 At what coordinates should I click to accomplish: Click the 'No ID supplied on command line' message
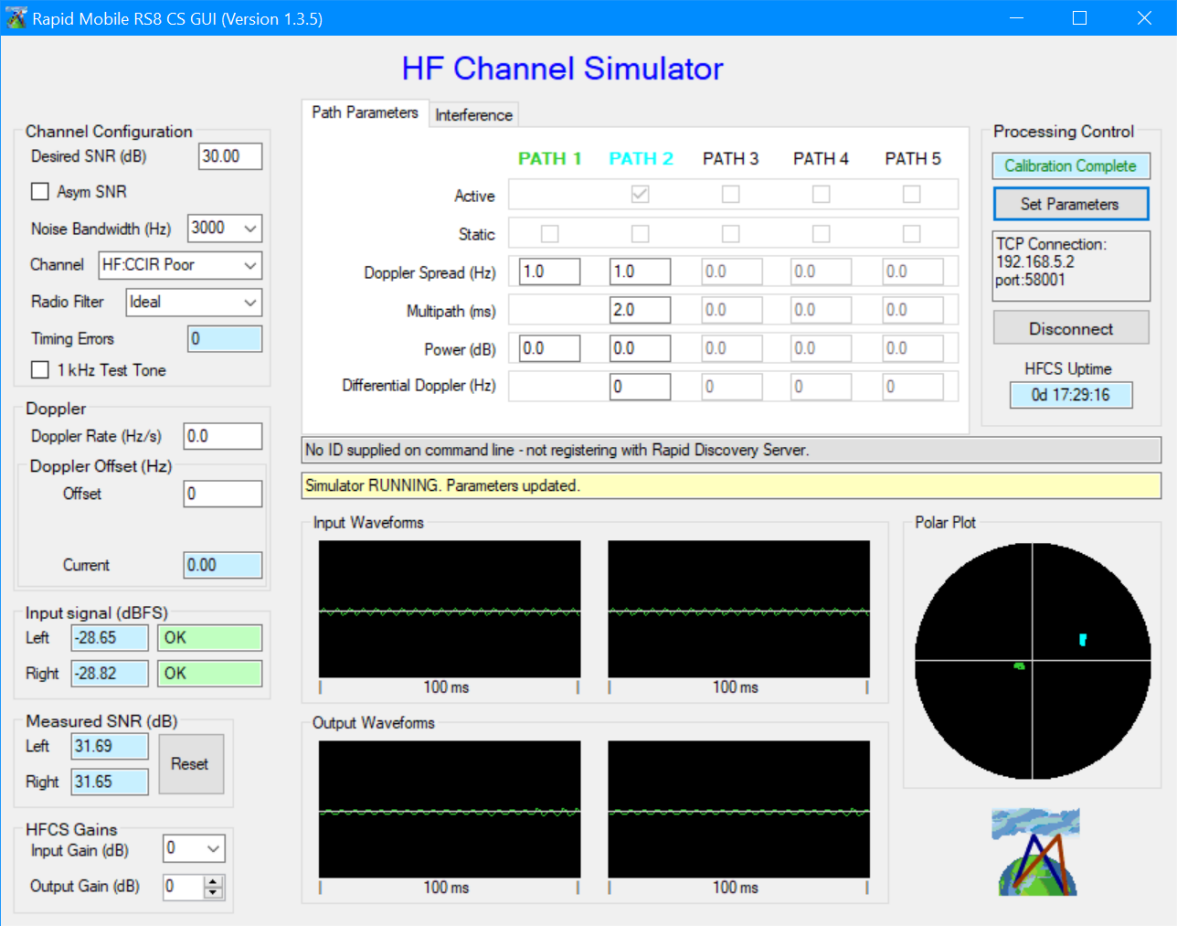[731, 450]
